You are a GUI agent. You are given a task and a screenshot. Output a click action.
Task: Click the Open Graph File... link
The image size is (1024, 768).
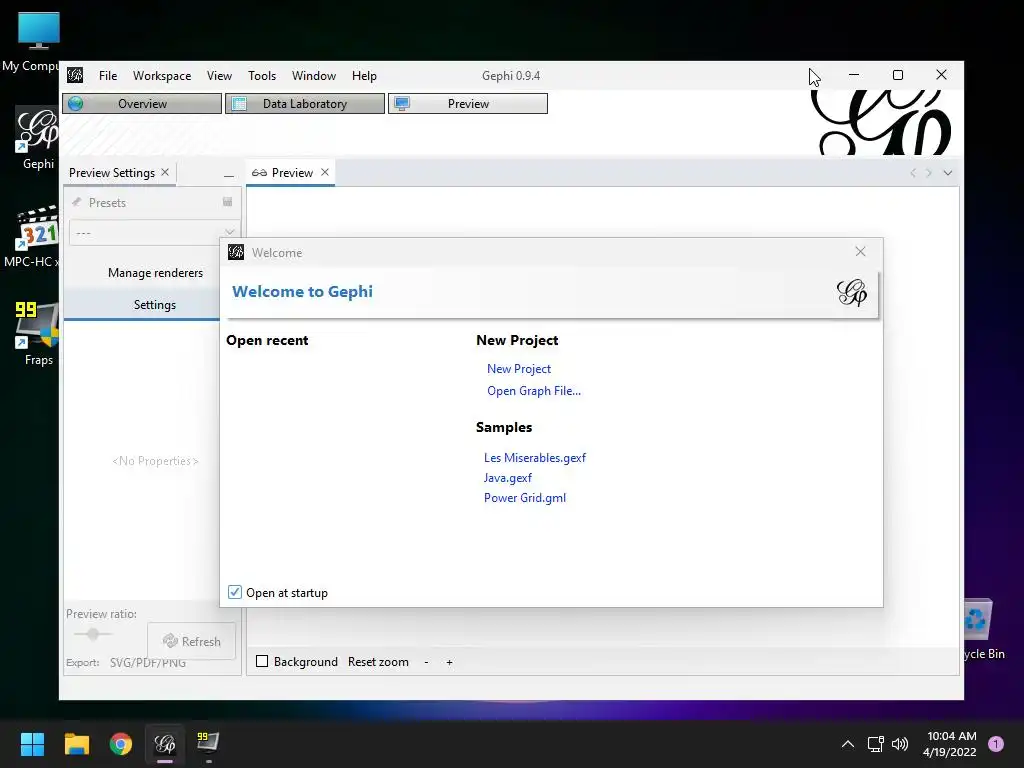click(534, 391)
